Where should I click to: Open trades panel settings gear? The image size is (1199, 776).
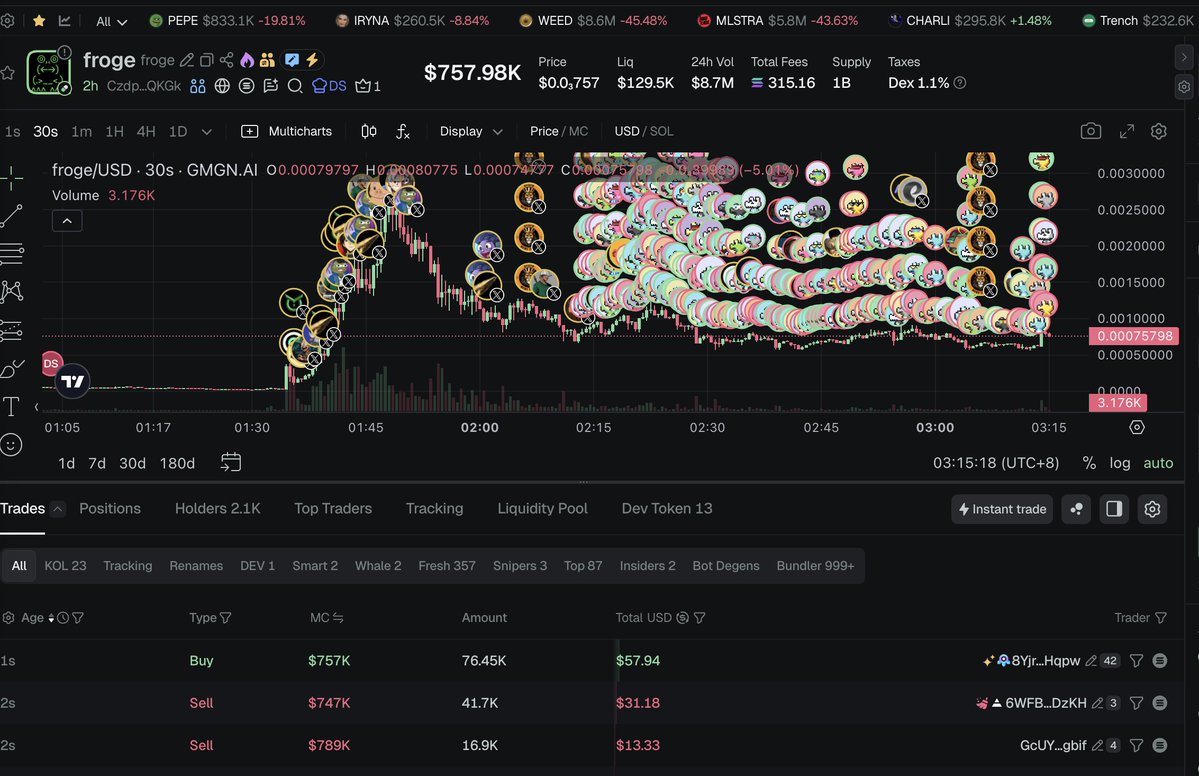[1152, 509]
